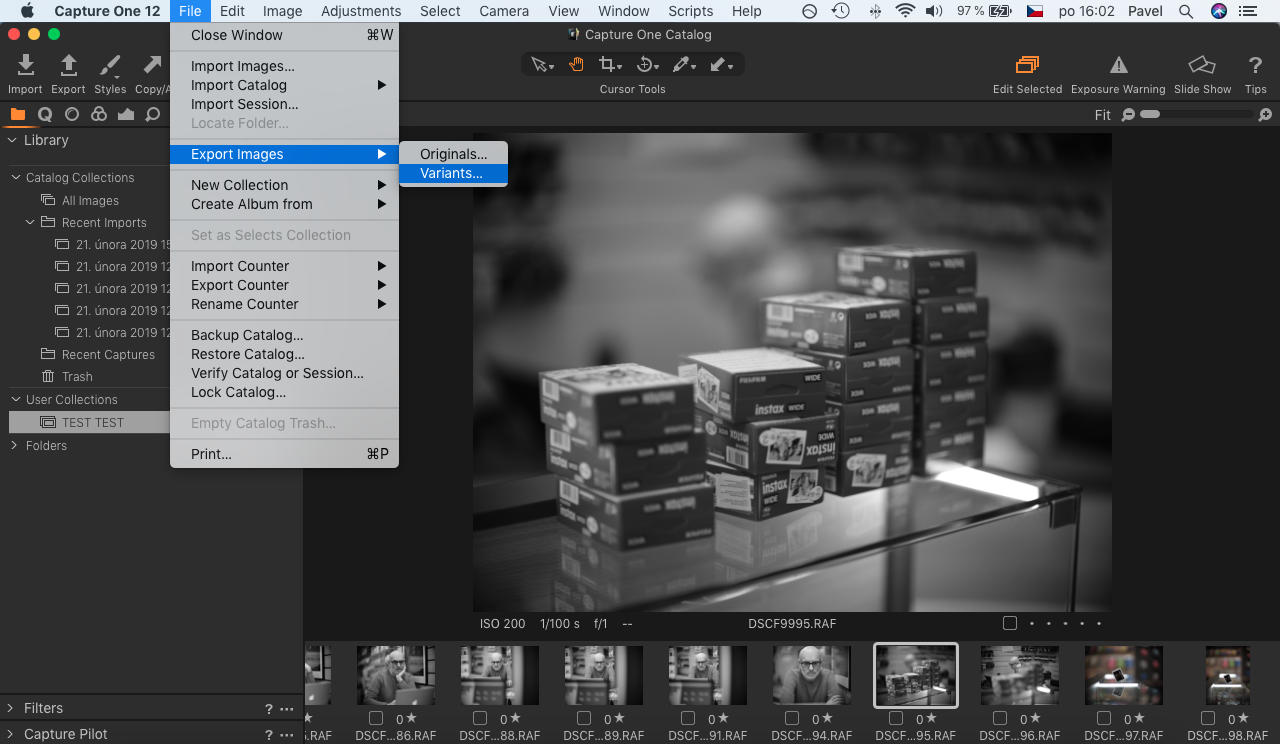Viewport: 1280px width, 744px height.
Task: Select the Rotation cursor tool
Action: [x=647, y=63]
